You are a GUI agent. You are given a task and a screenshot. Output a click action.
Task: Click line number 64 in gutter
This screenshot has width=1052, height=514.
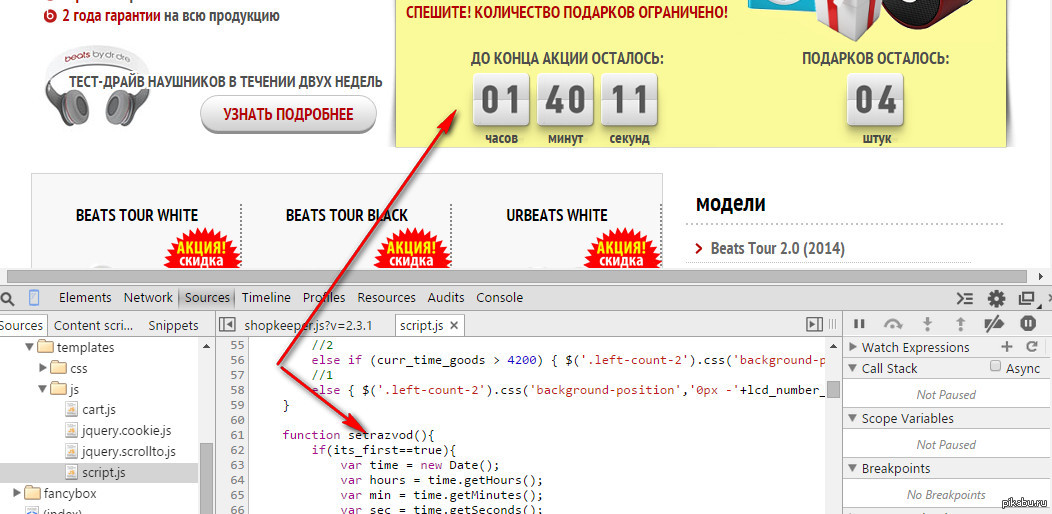tap(238, 480)
